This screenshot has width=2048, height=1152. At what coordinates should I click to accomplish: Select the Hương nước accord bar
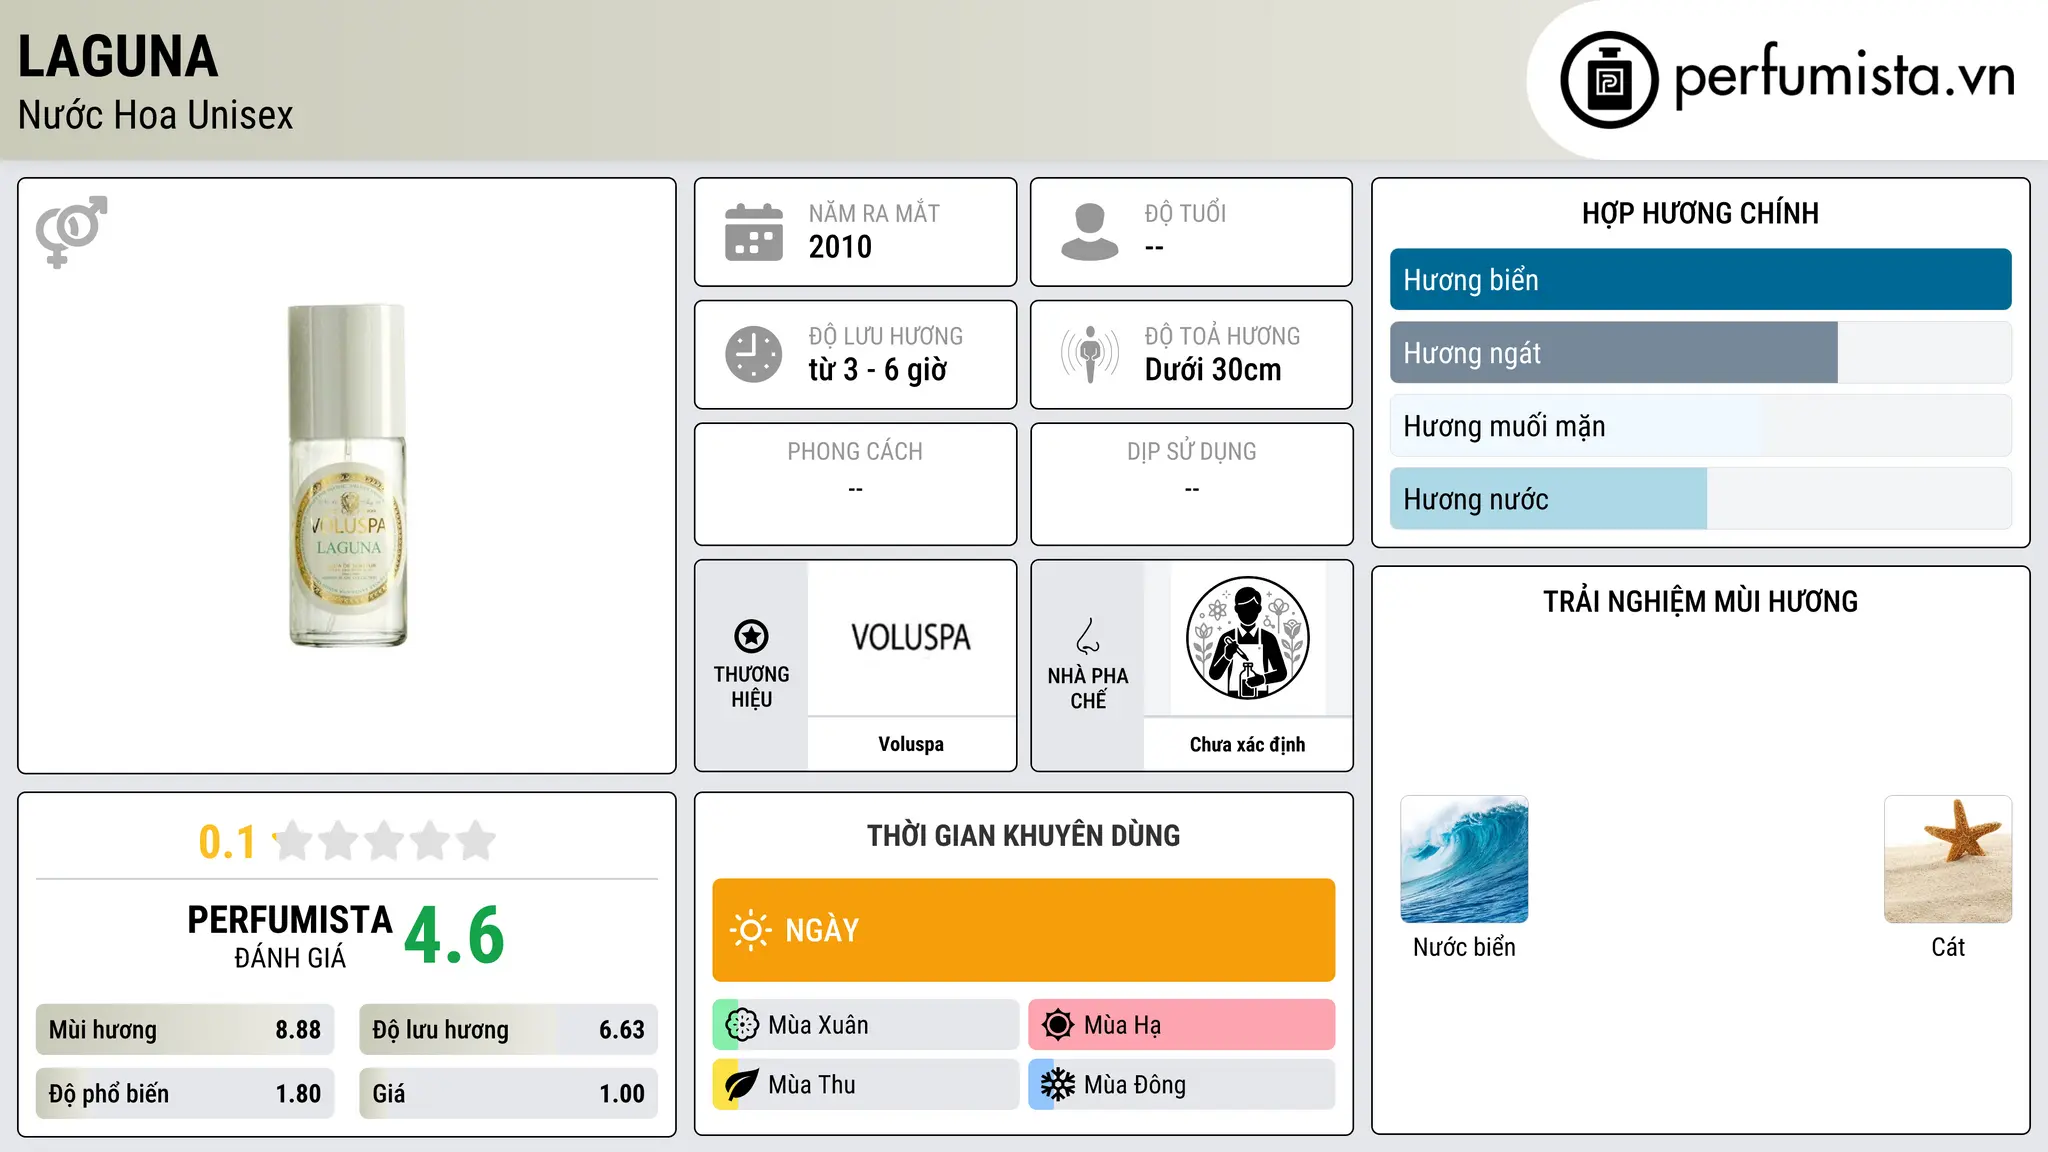coord(1700,499)
